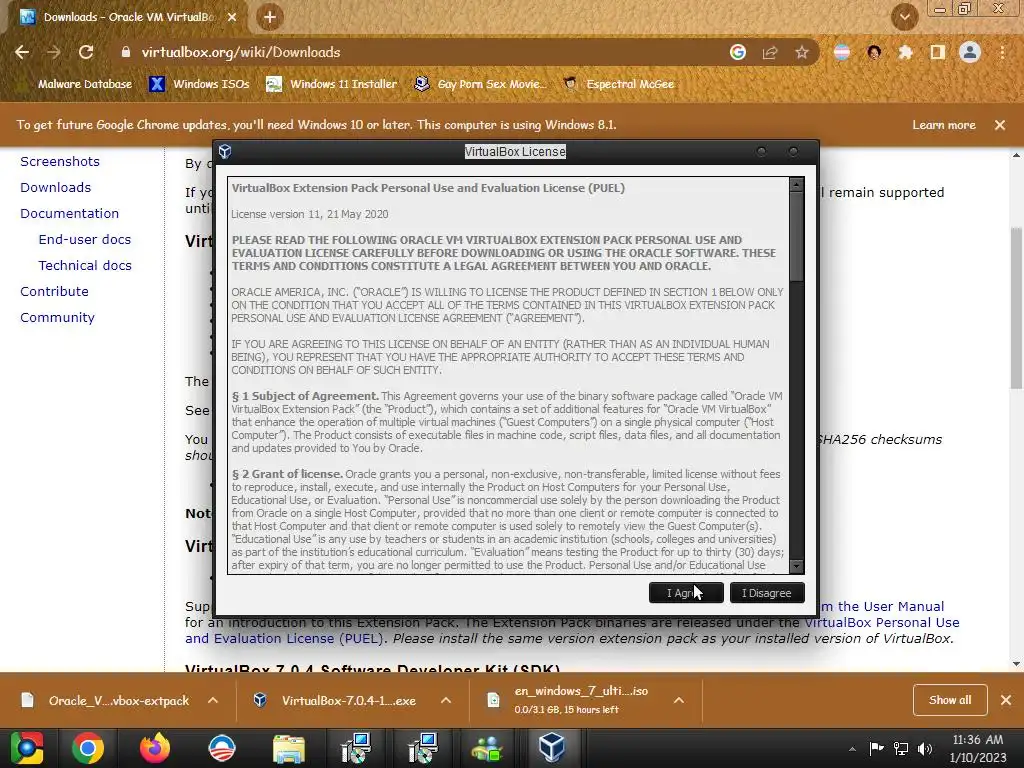Open the Chrome profile avatar
This screenshot has height=768, width=1024.
point(970,52)
